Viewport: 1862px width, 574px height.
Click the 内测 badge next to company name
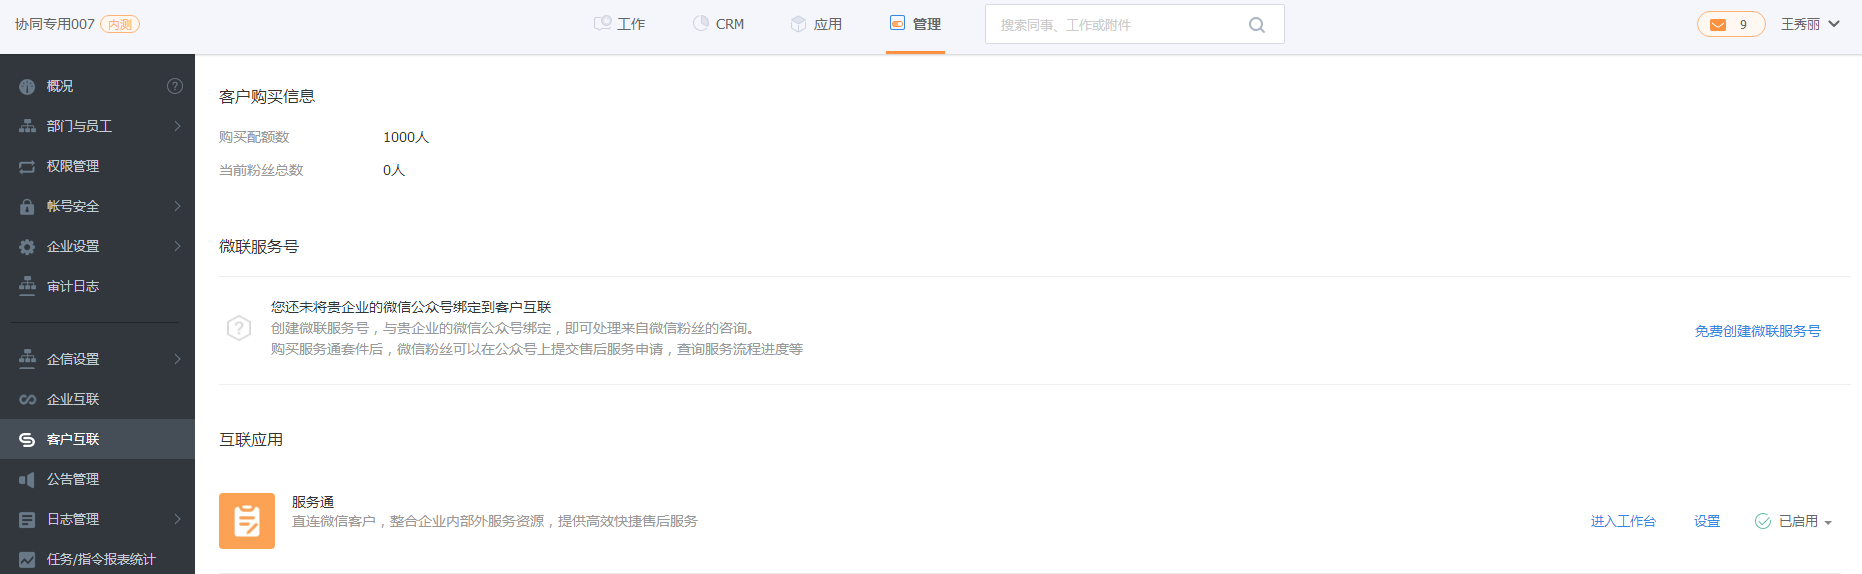[120, 25]
